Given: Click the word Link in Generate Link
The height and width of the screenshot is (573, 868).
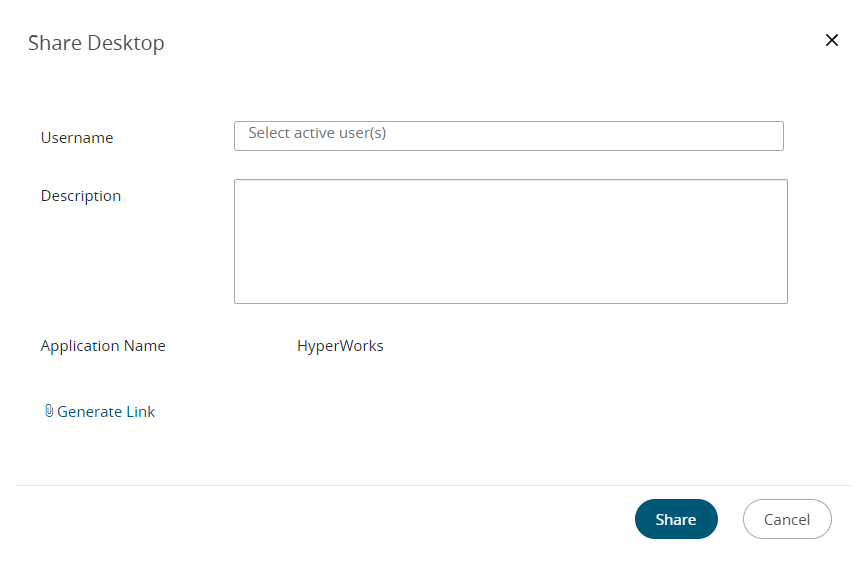Looking at the screenshot, I should [141, 412].
